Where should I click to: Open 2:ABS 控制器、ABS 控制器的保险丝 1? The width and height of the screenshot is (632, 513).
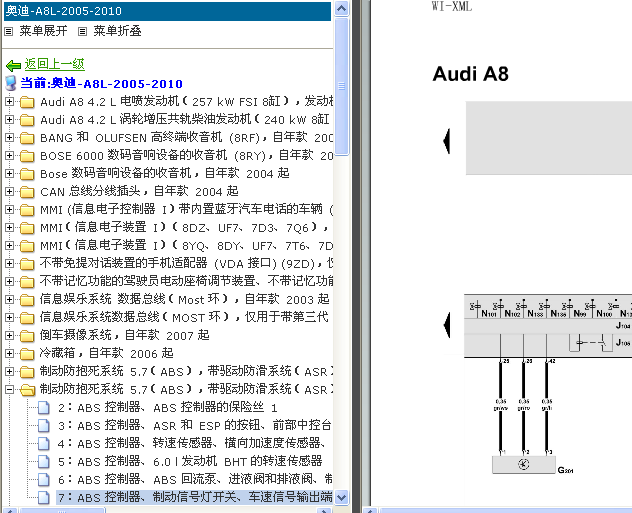168,408
